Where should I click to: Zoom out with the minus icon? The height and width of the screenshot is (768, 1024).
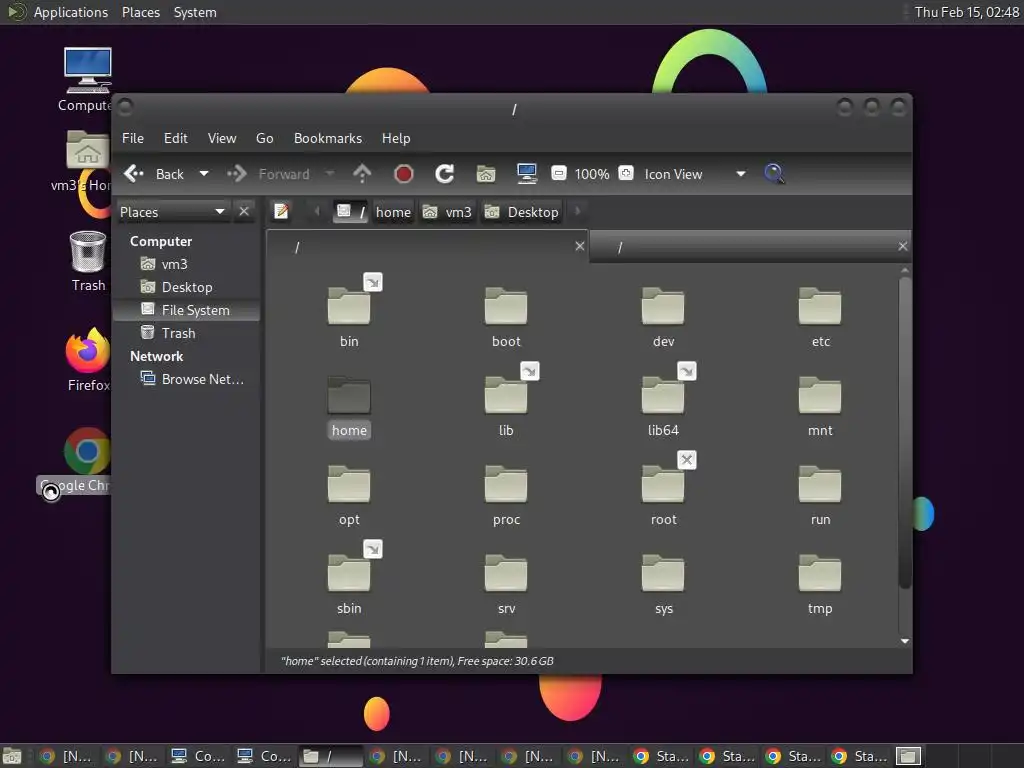point(558,173)
